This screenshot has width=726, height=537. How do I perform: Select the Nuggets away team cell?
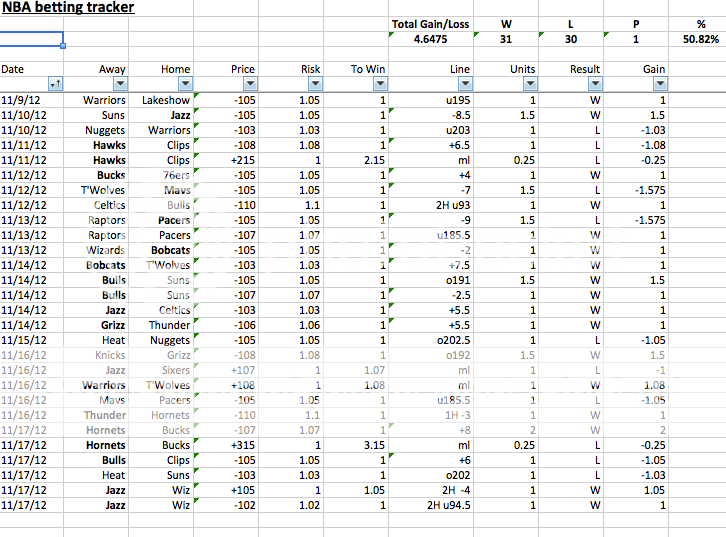96,130
